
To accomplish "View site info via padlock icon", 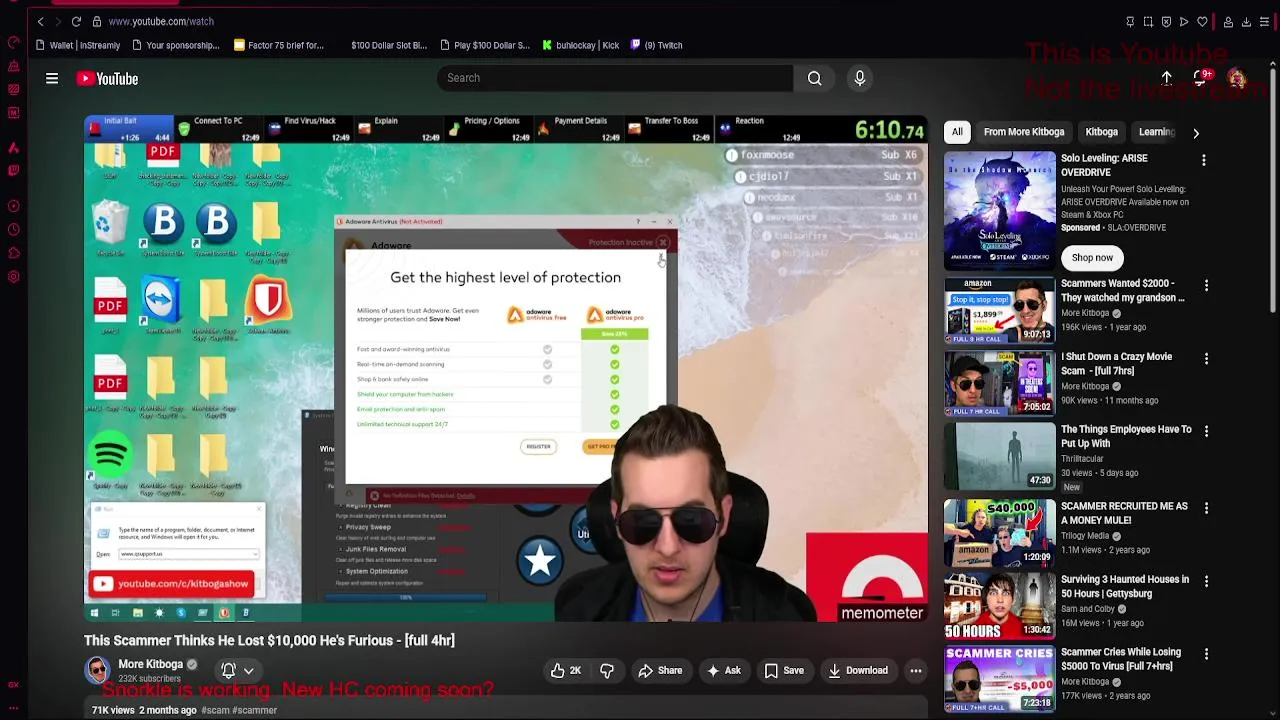I will click(x=96, y=21).
